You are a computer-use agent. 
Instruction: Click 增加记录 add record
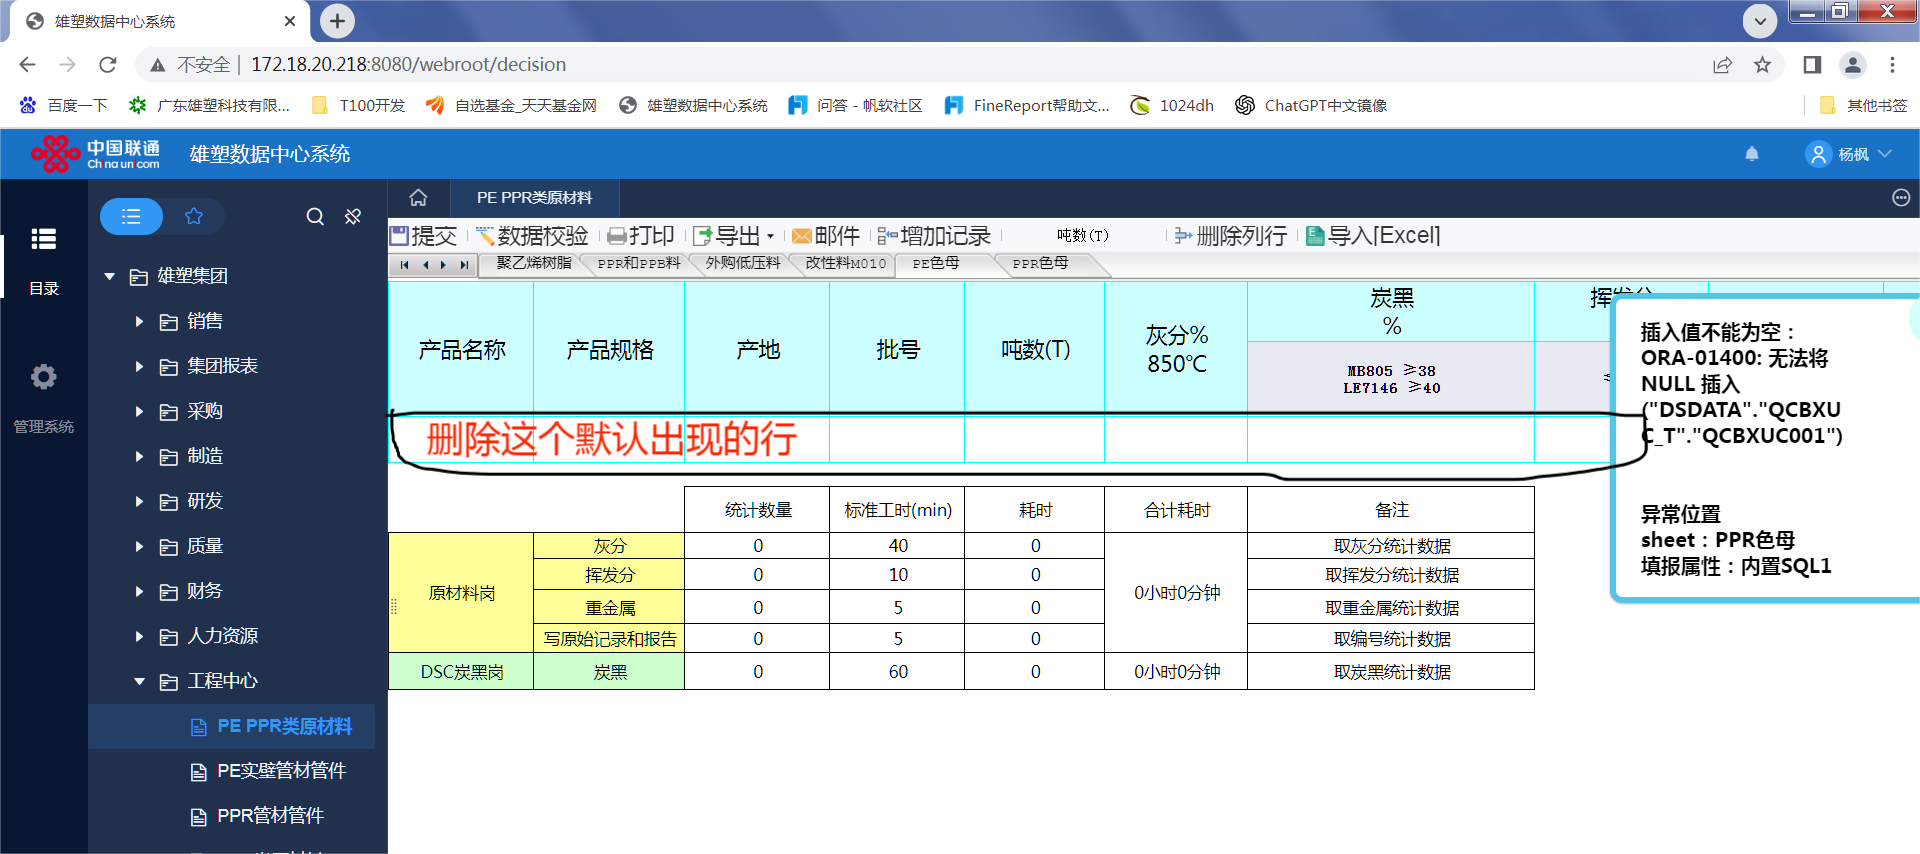[x=934, y=236]
